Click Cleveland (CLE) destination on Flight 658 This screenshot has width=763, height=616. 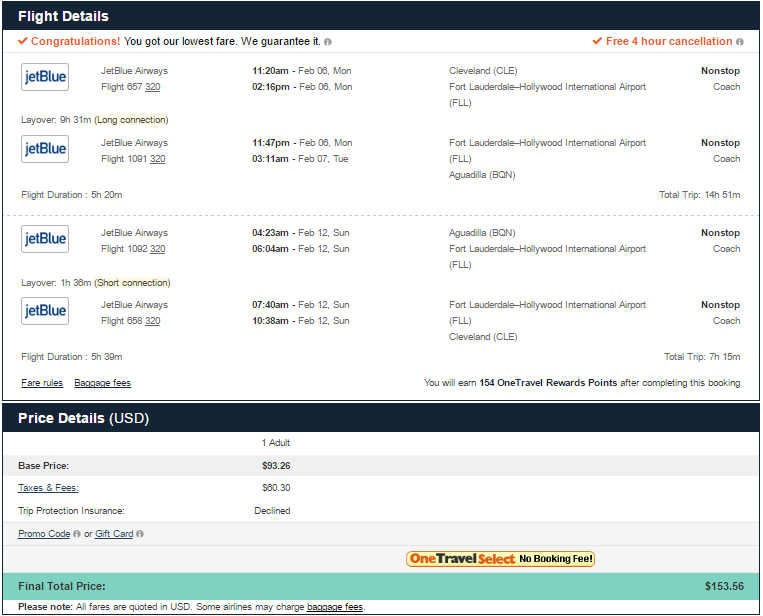pos(483,337)
